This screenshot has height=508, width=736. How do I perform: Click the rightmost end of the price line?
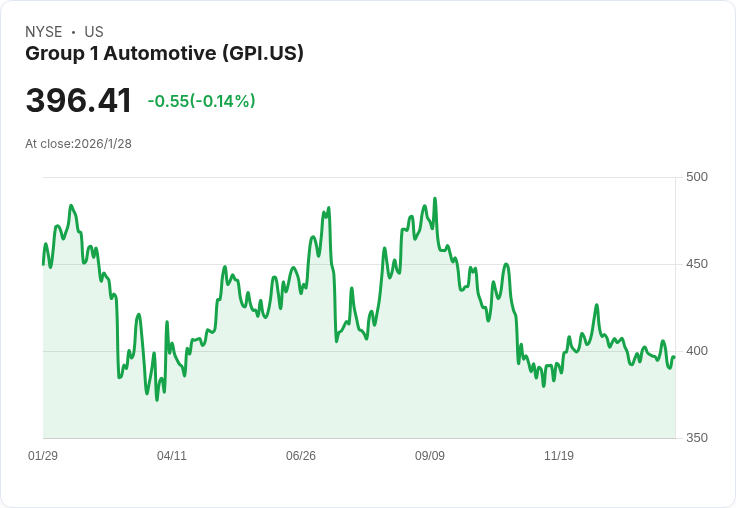(674, 357)
